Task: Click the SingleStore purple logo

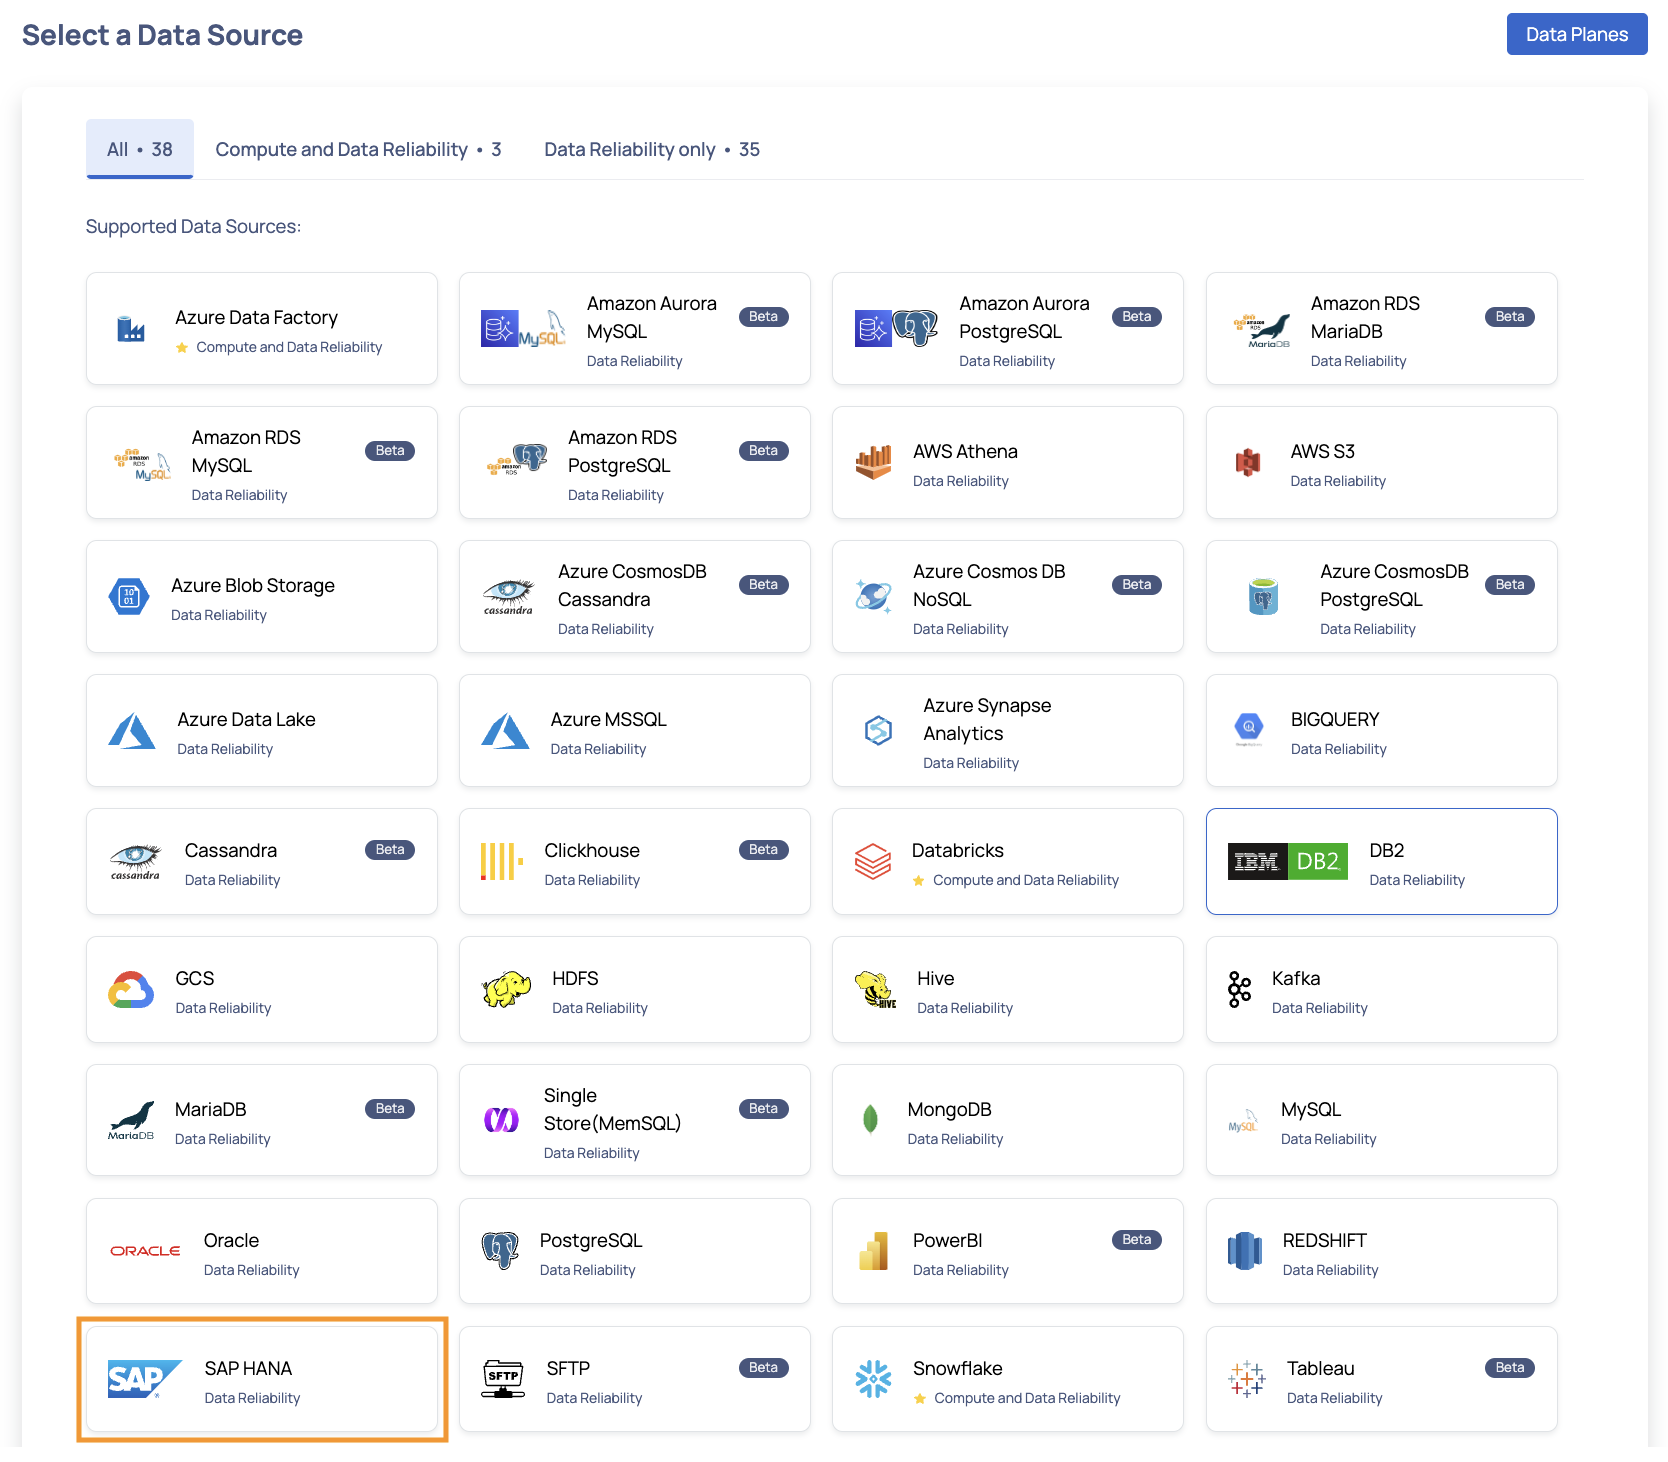Action: click(502, 1120)
